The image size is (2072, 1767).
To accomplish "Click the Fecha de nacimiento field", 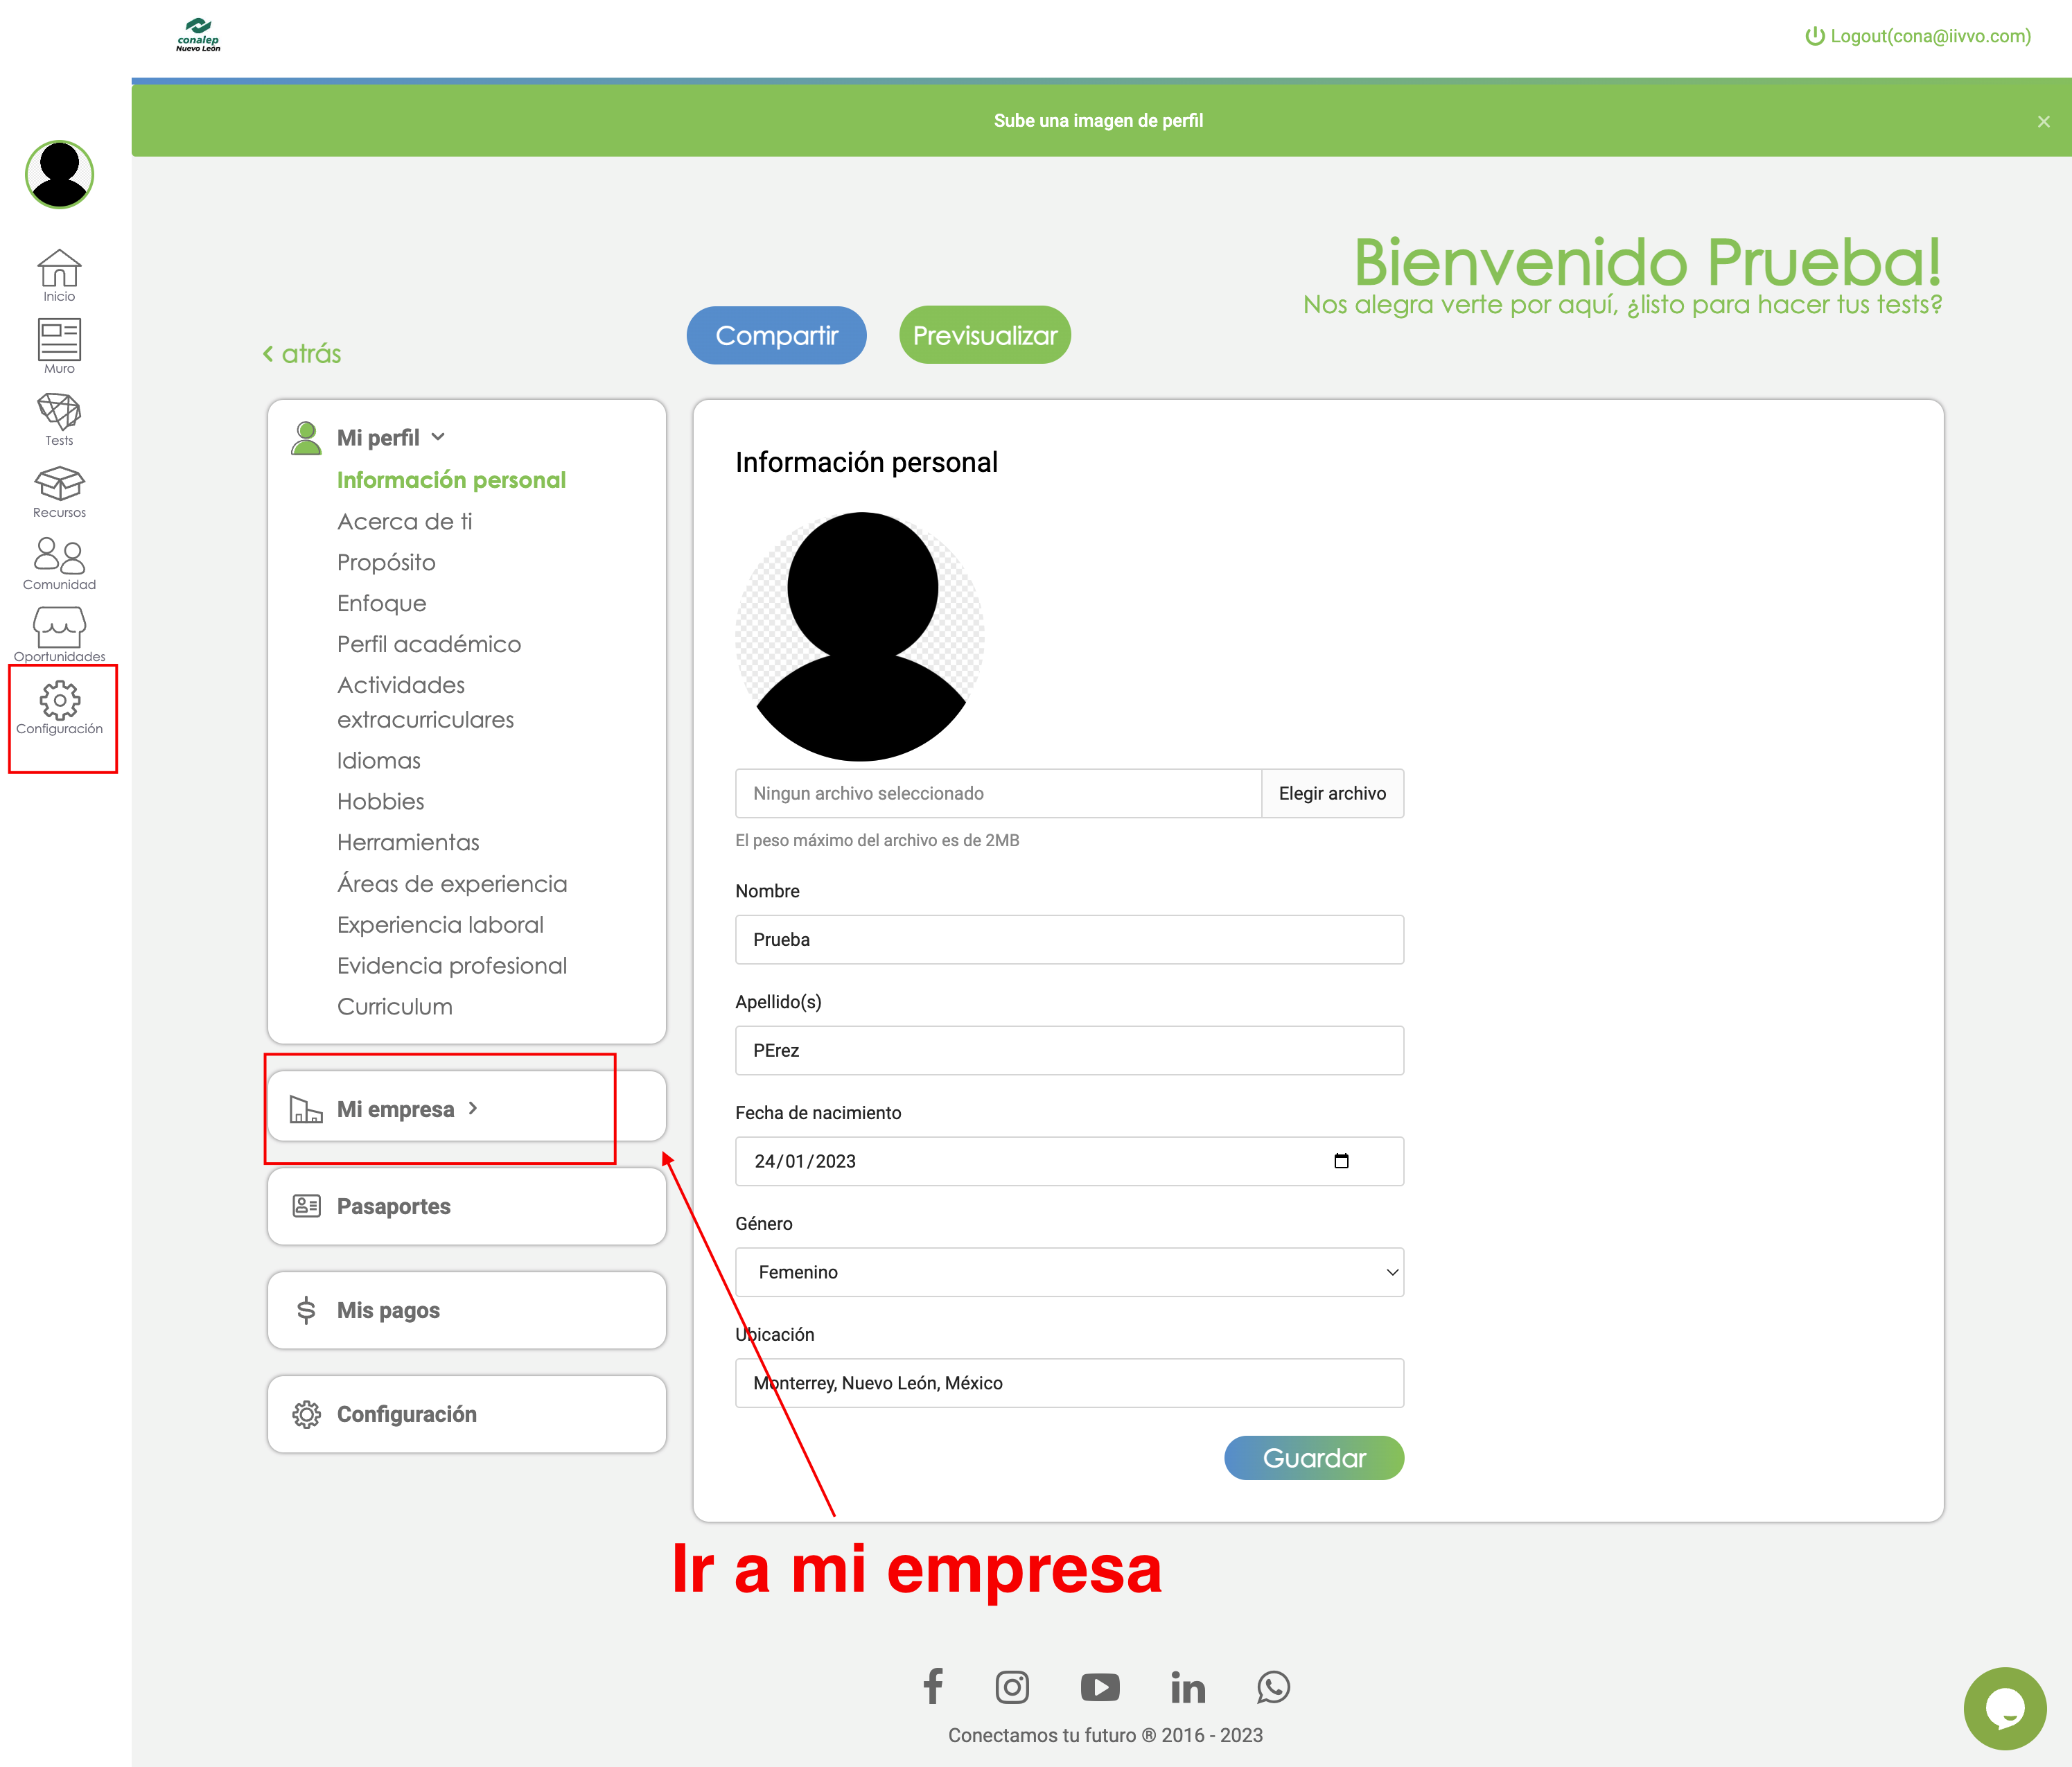I will click(x=1069, y=1161).
